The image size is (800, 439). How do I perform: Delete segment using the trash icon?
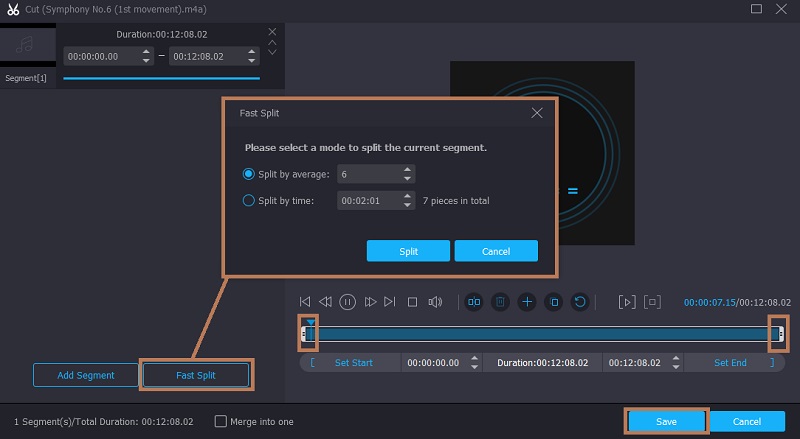500,301
